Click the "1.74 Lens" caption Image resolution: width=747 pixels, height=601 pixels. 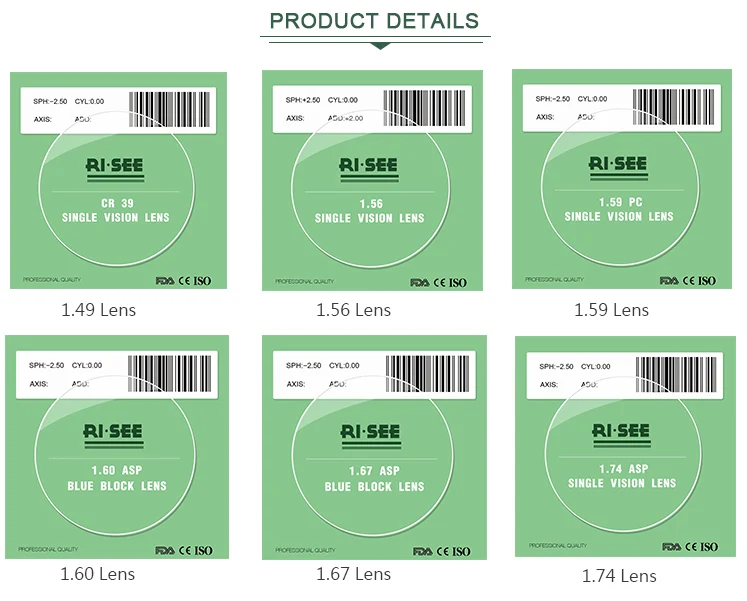click(x=619, y=575)
